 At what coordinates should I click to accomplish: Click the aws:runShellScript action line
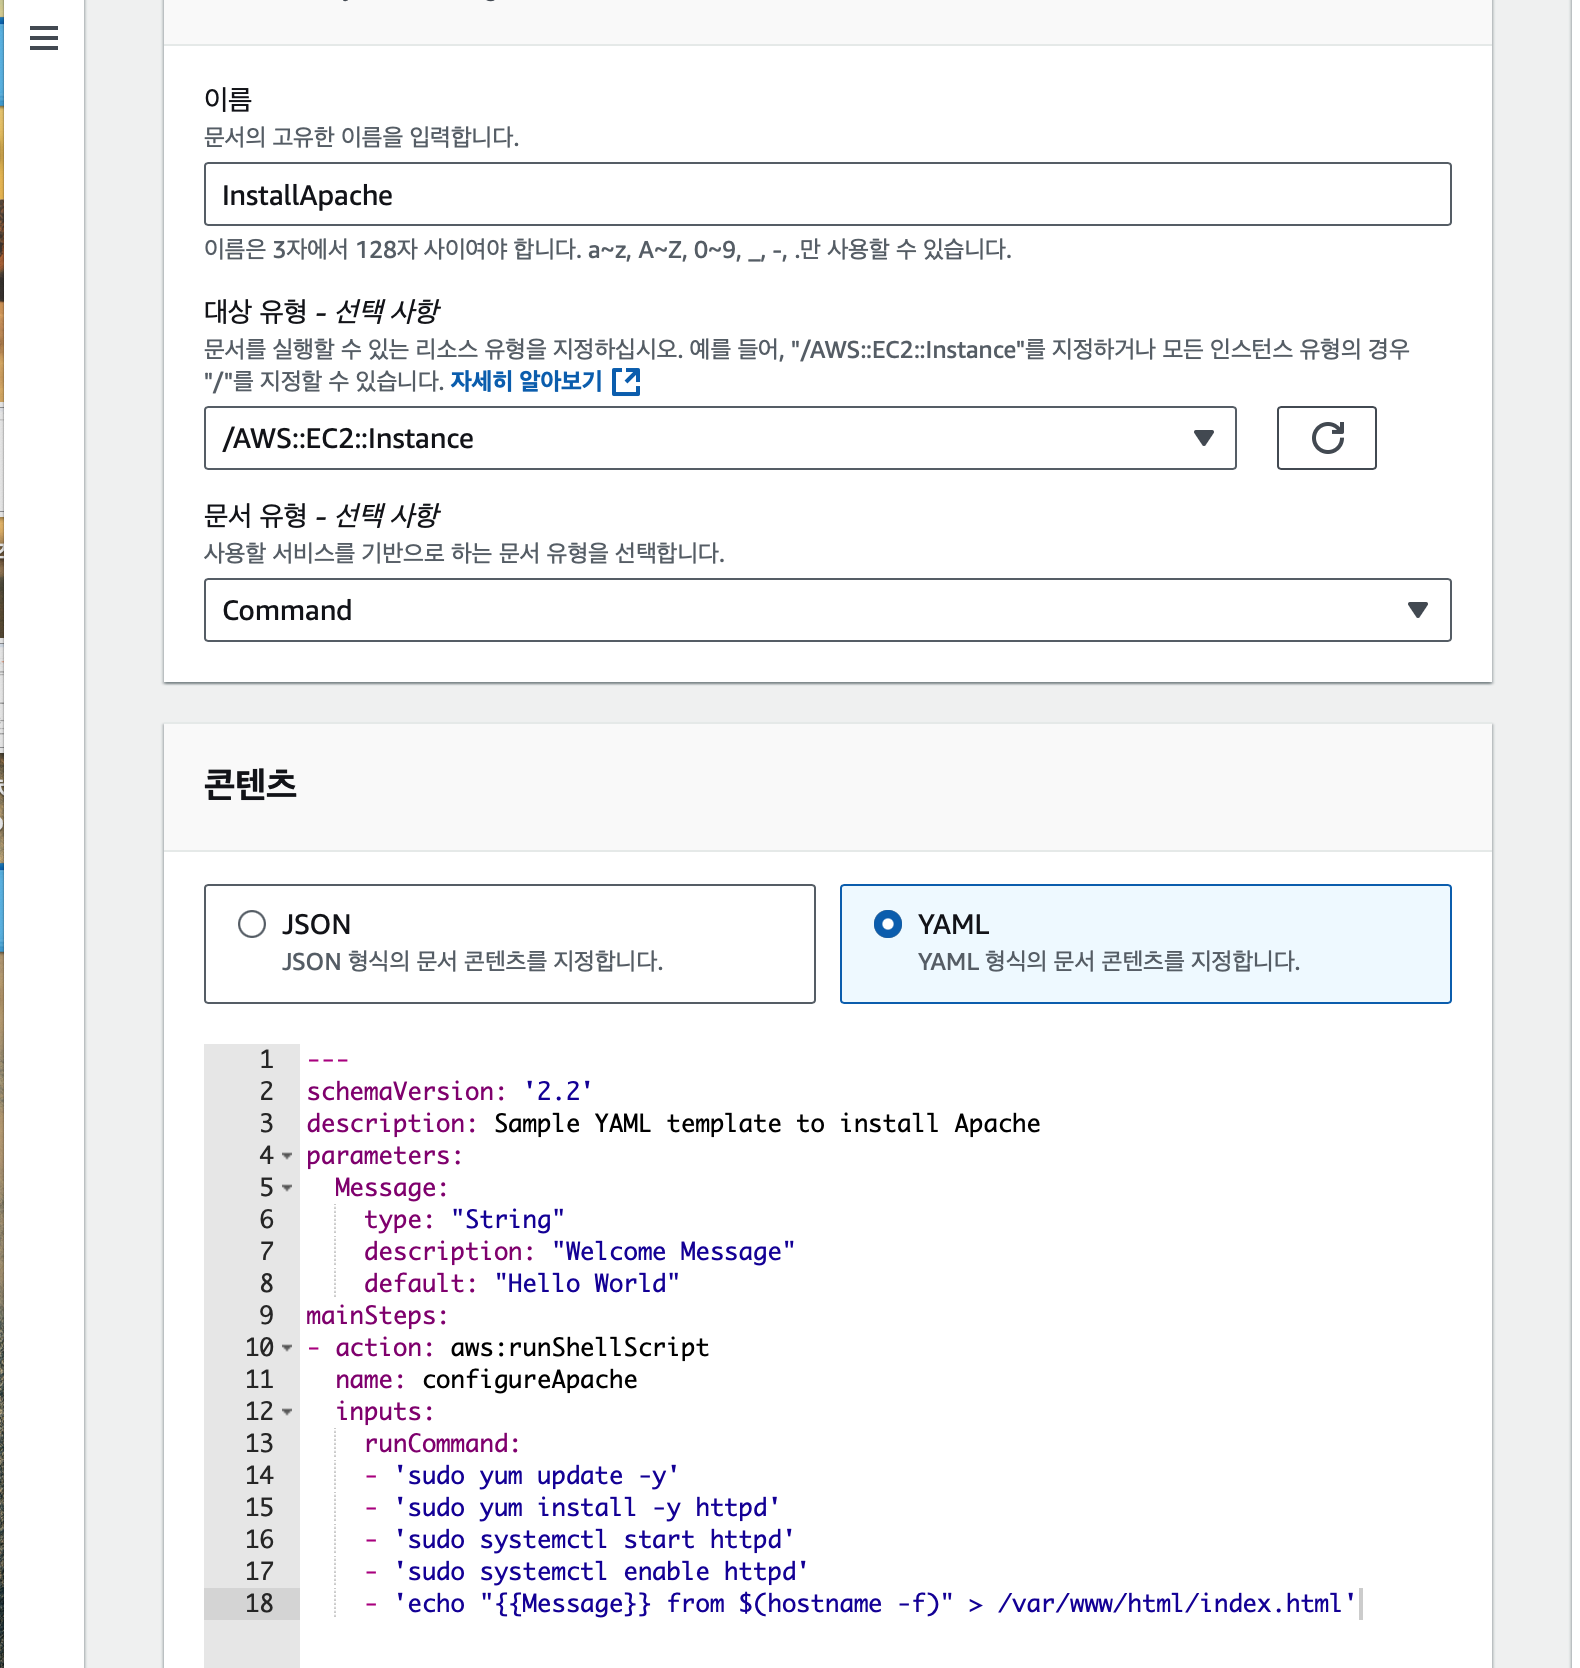pyautogui.click(x=508, y=1347)
